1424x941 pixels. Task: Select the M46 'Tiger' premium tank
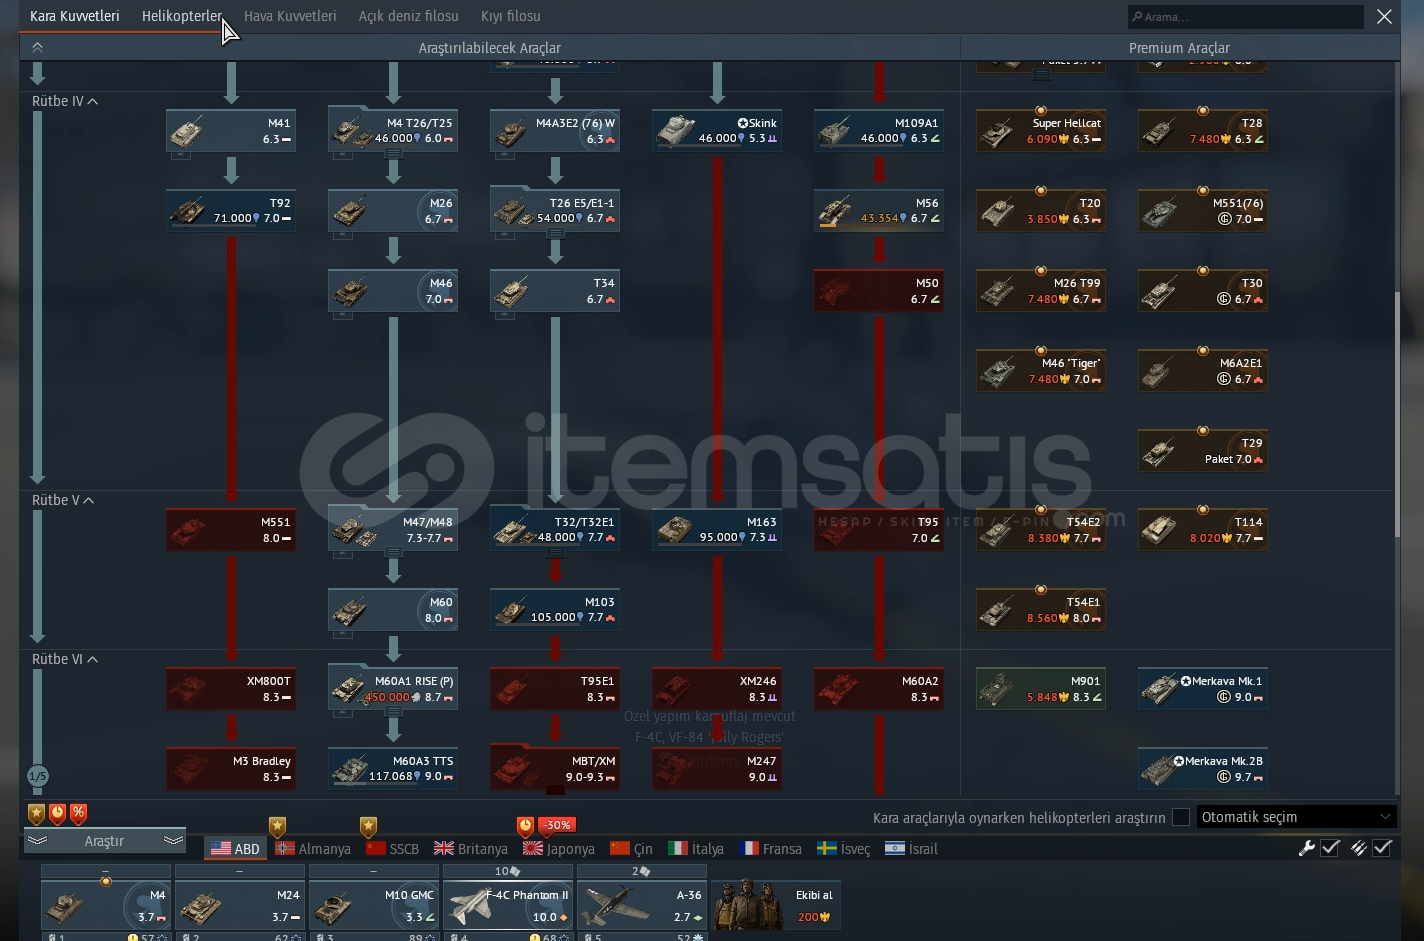pos(1041,371)
